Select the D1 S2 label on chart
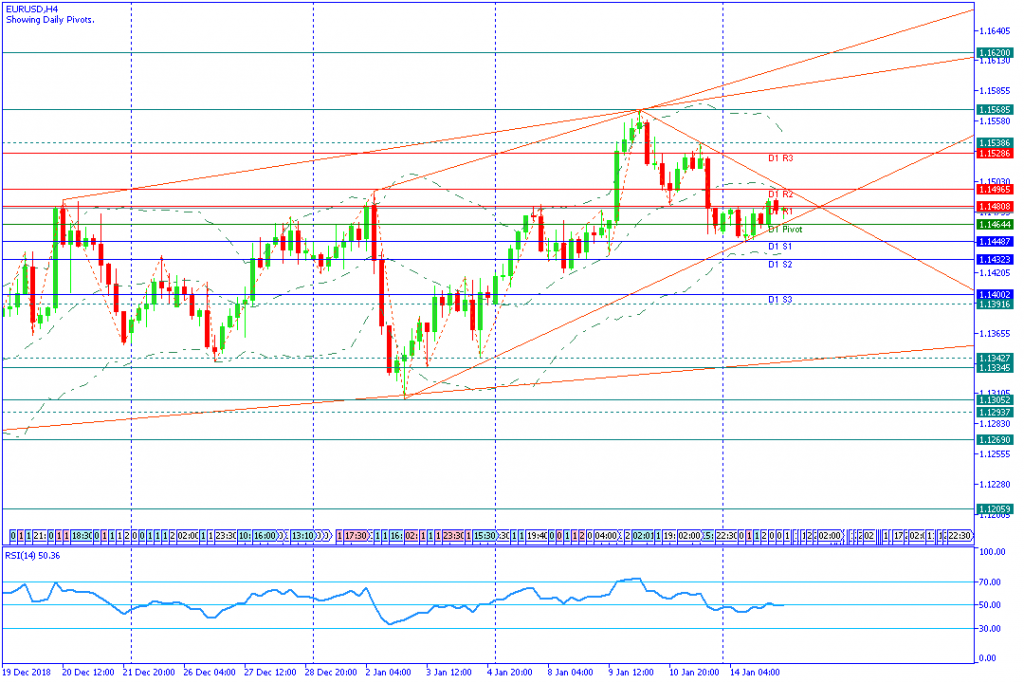This screenshot has width=1024, height=683. (780, 264)
